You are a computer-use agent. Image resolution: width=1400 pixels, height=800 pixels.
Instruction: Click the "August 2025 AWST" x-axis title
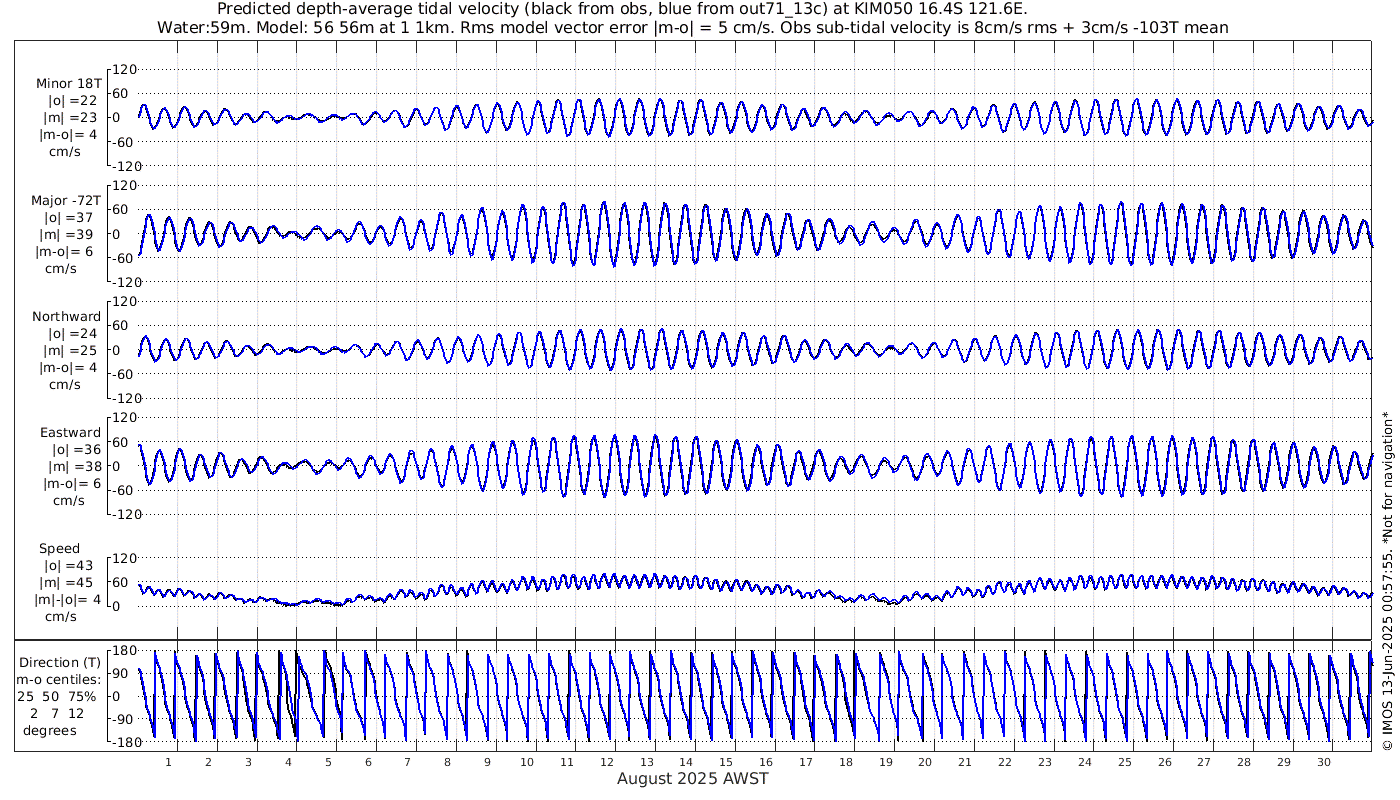pos(693,778)
